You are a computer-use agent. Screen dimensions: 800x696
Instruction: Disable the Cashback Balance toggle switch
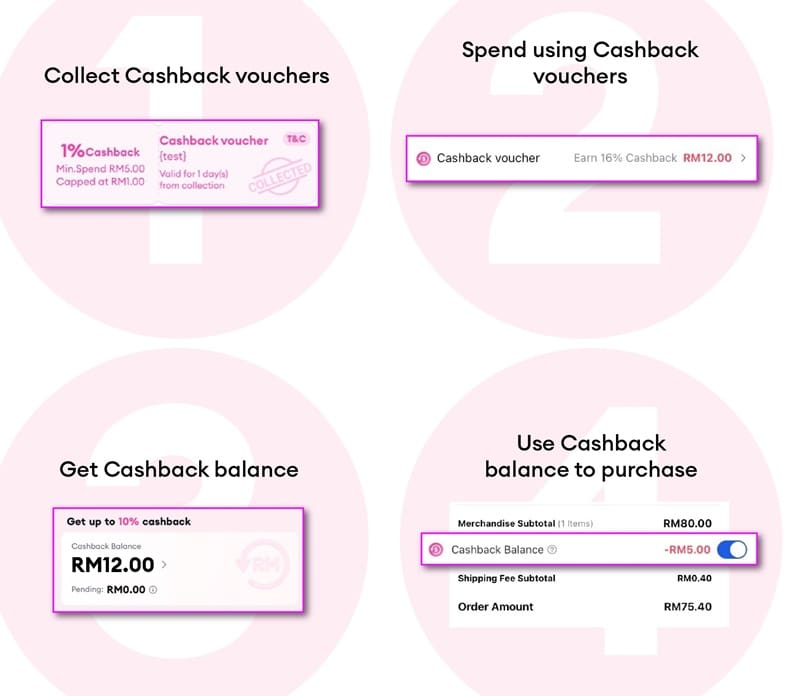[730, 550]
